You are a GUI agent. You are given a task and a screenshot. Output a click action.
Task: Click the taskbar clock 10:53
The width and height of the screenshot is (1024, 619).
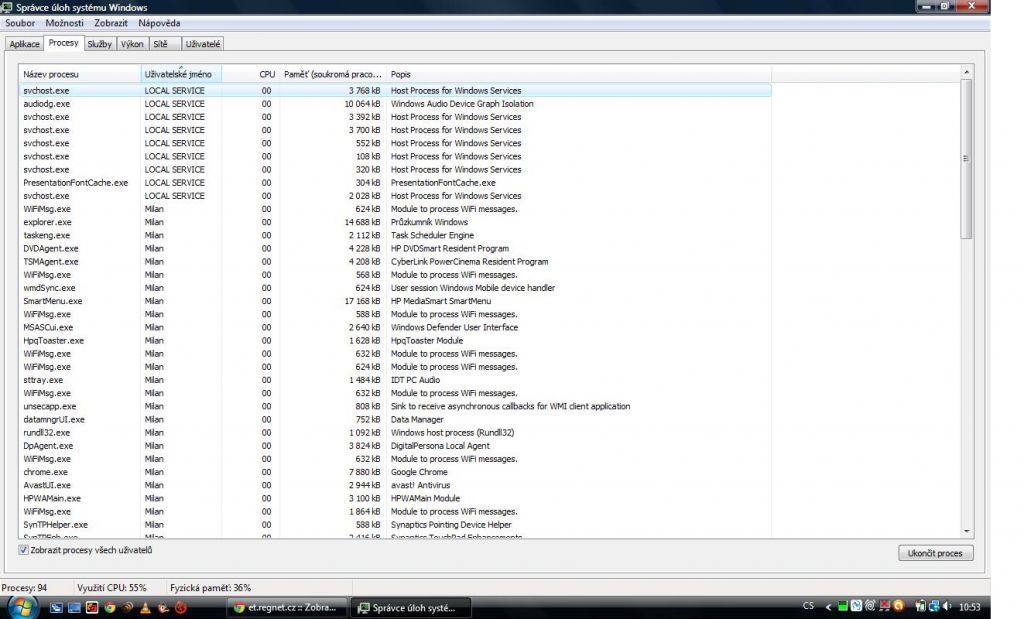[x=970, y=607]
